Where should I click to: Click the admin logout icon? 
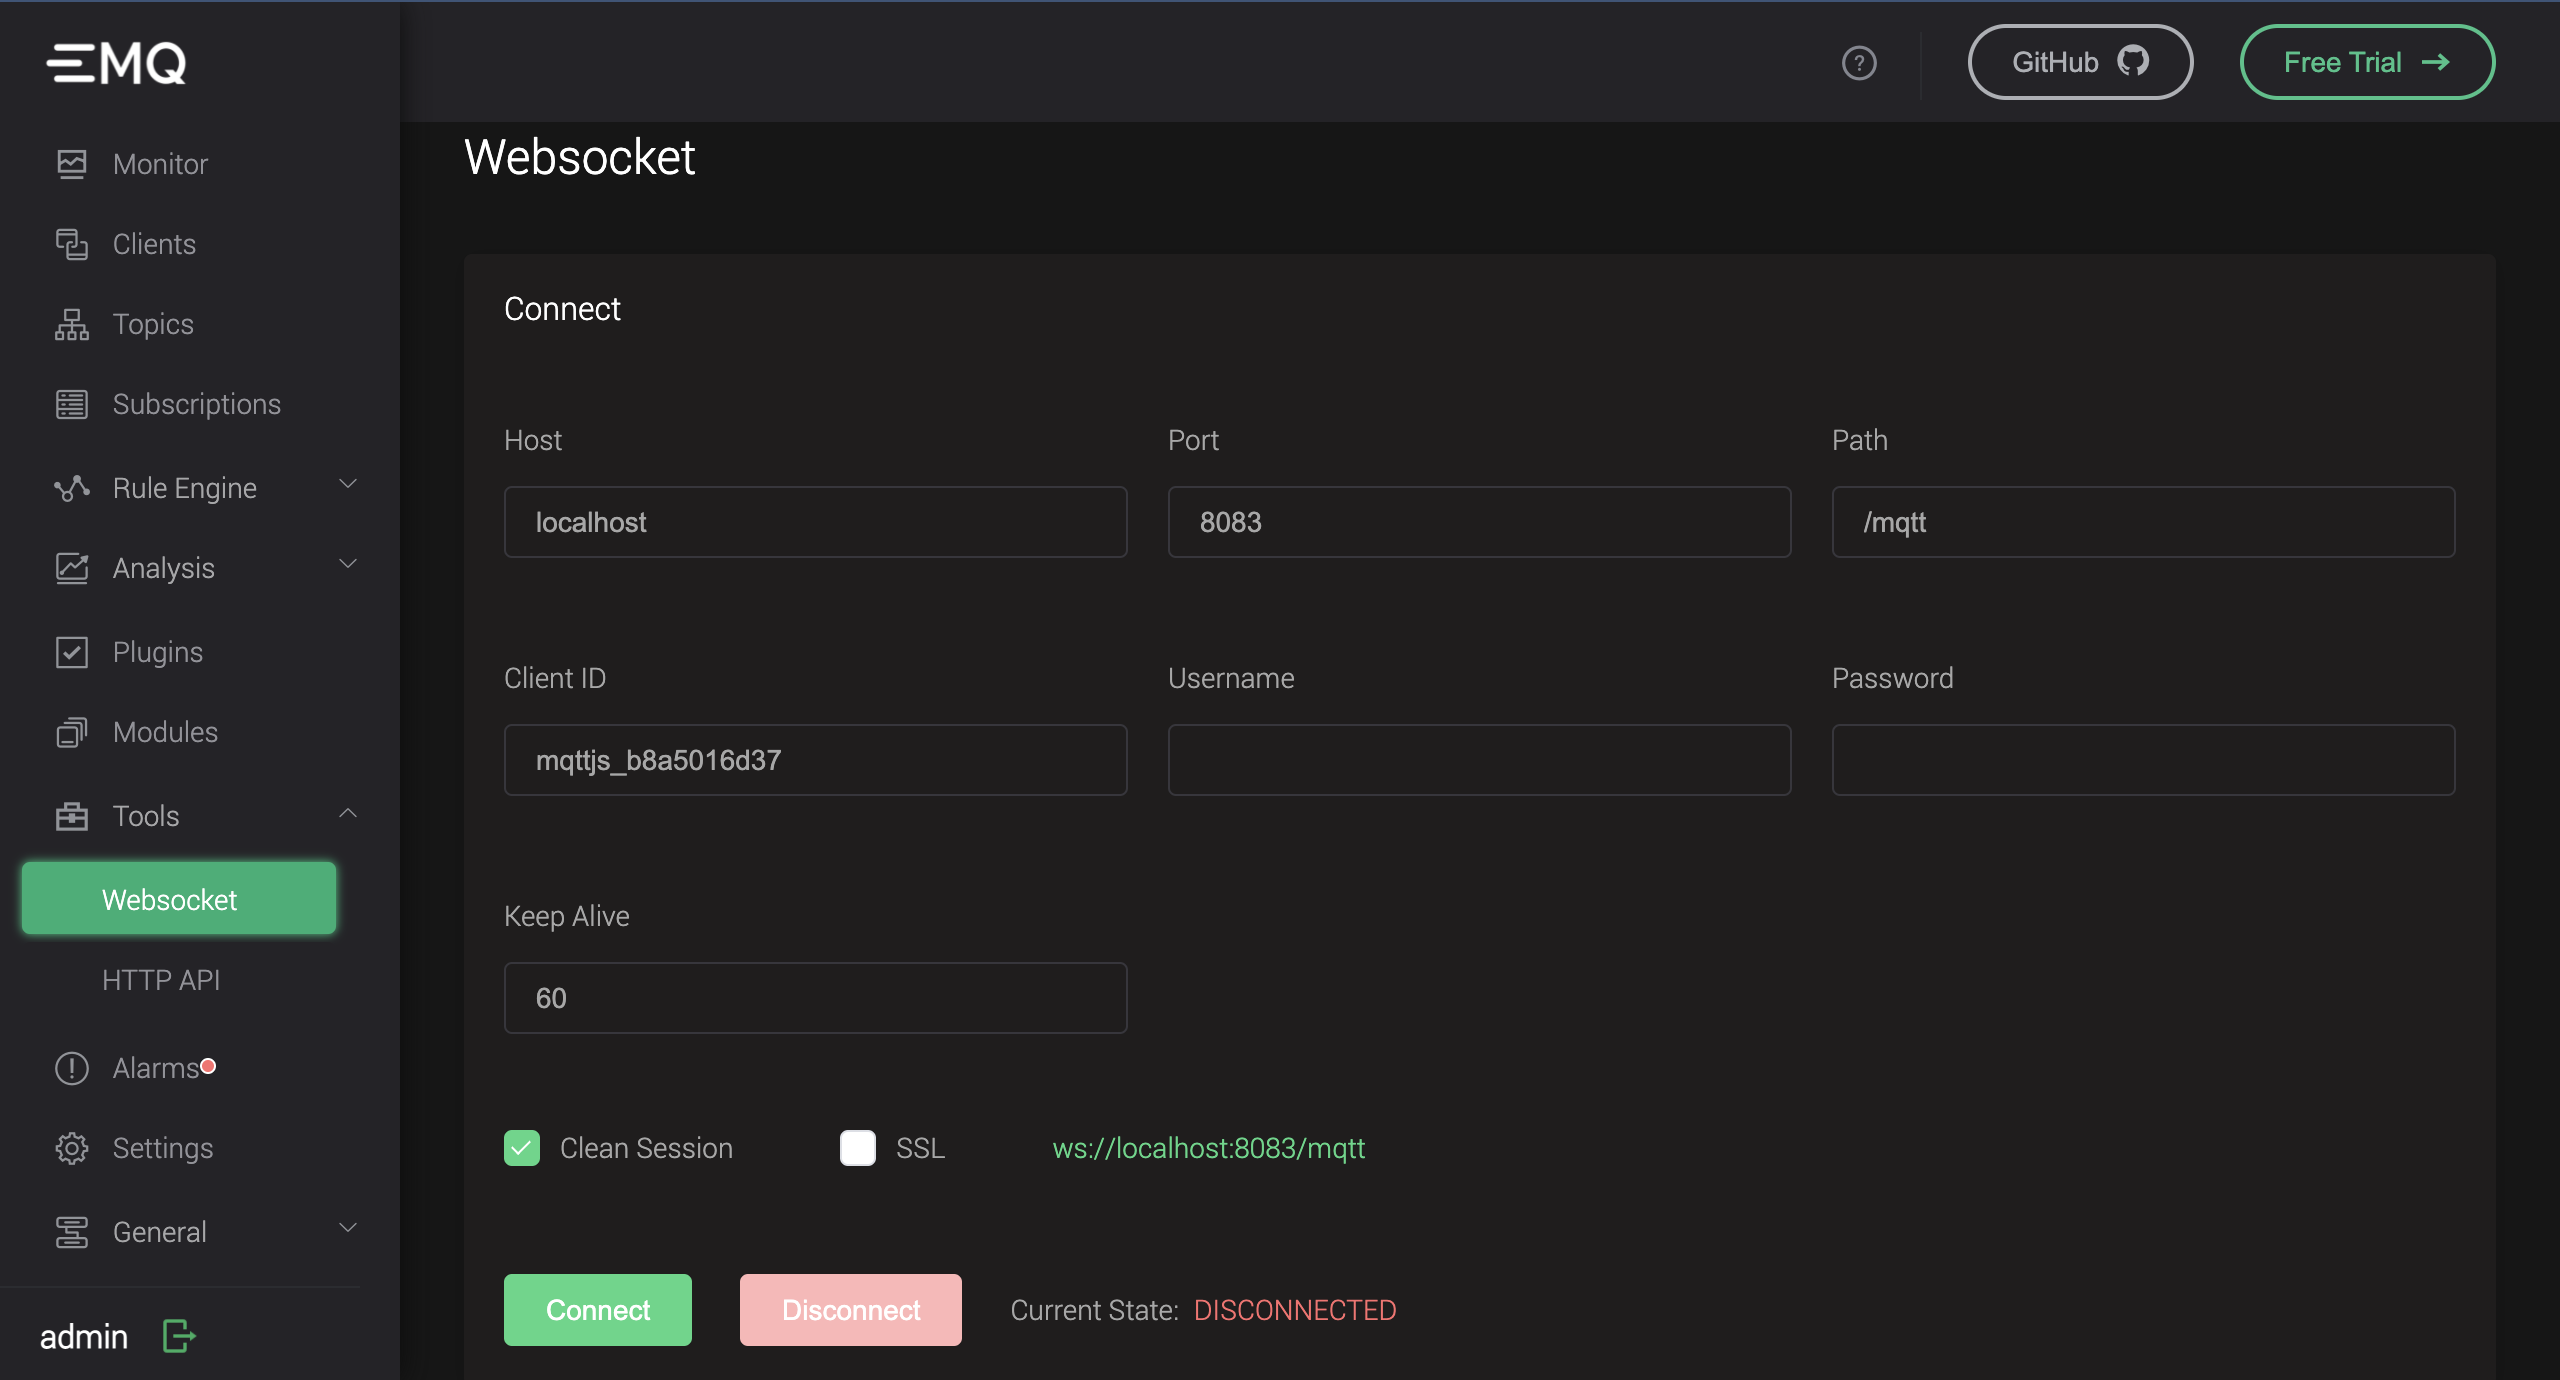[179, 1336]
